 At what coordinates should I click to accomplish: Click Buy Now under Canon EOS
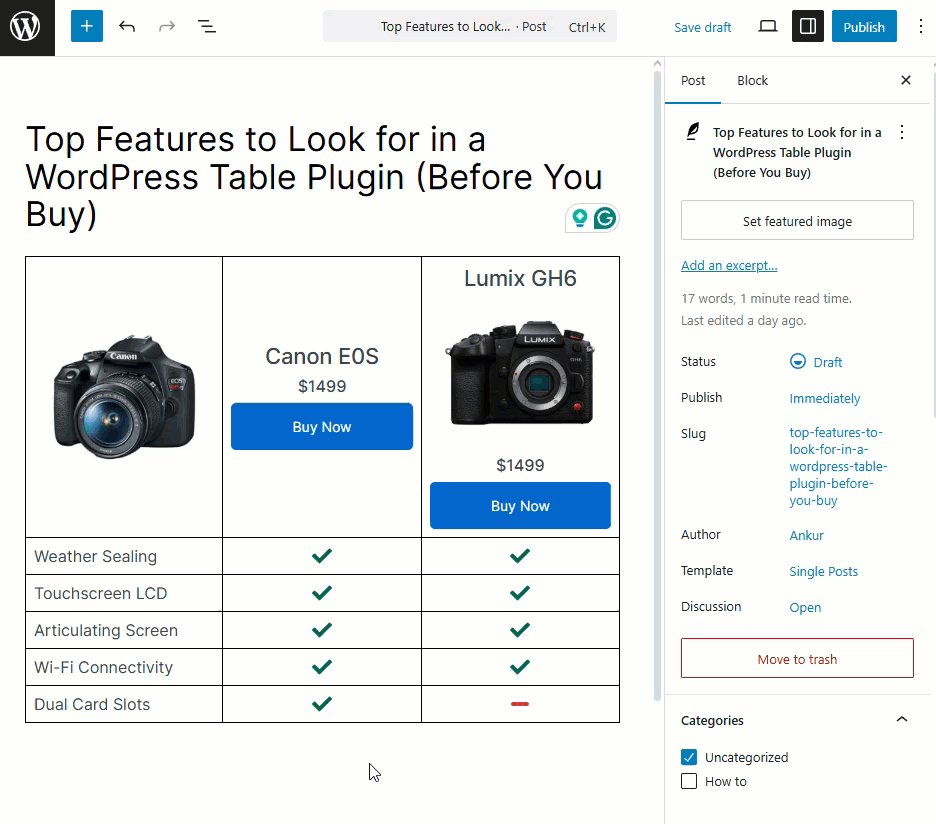coord(322,426)
